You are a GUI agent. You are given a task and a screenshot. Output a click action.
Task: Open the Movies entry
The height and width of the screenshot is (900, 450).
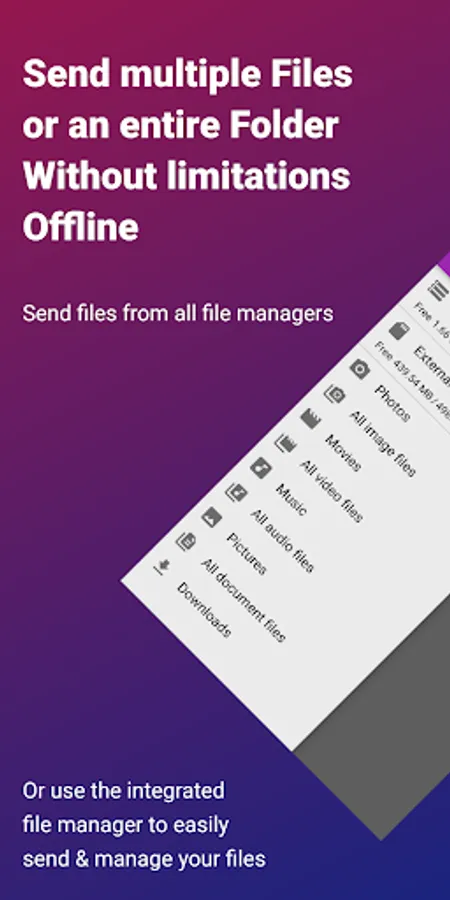(343, 453)
